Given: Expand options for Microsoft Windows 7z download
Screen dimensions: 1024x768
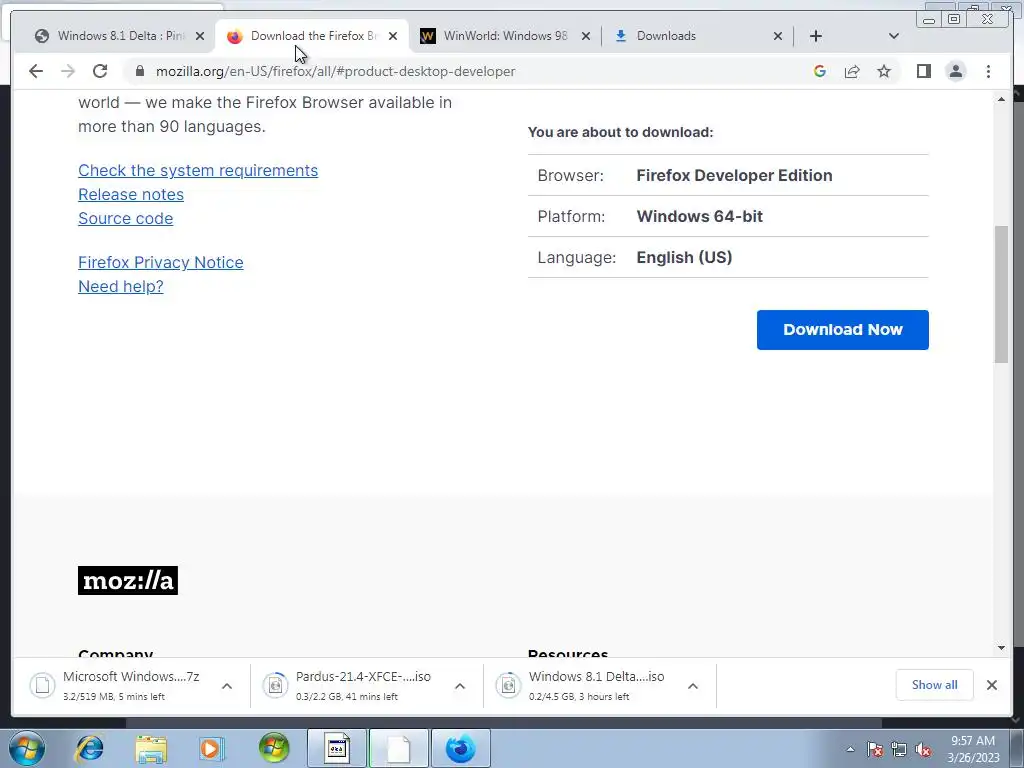Looking at the screenshot, I should tap(227, 686).
